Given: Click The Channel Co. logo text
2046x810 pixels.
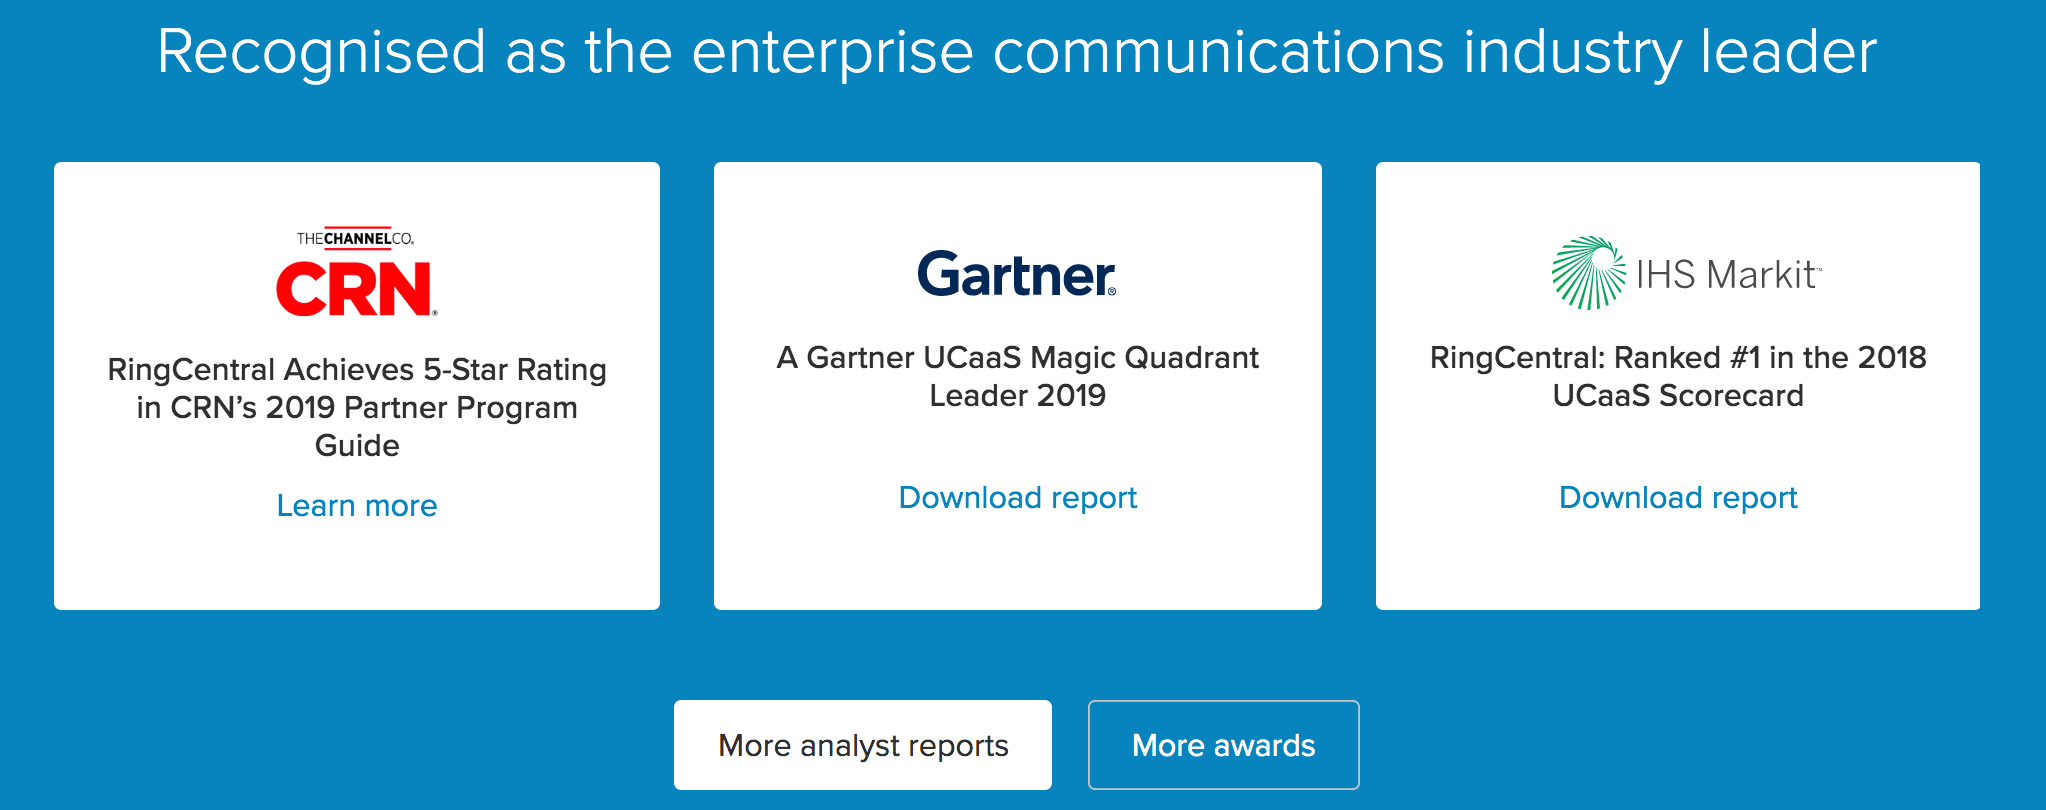Looking at the screenshot, I should 355,237.
